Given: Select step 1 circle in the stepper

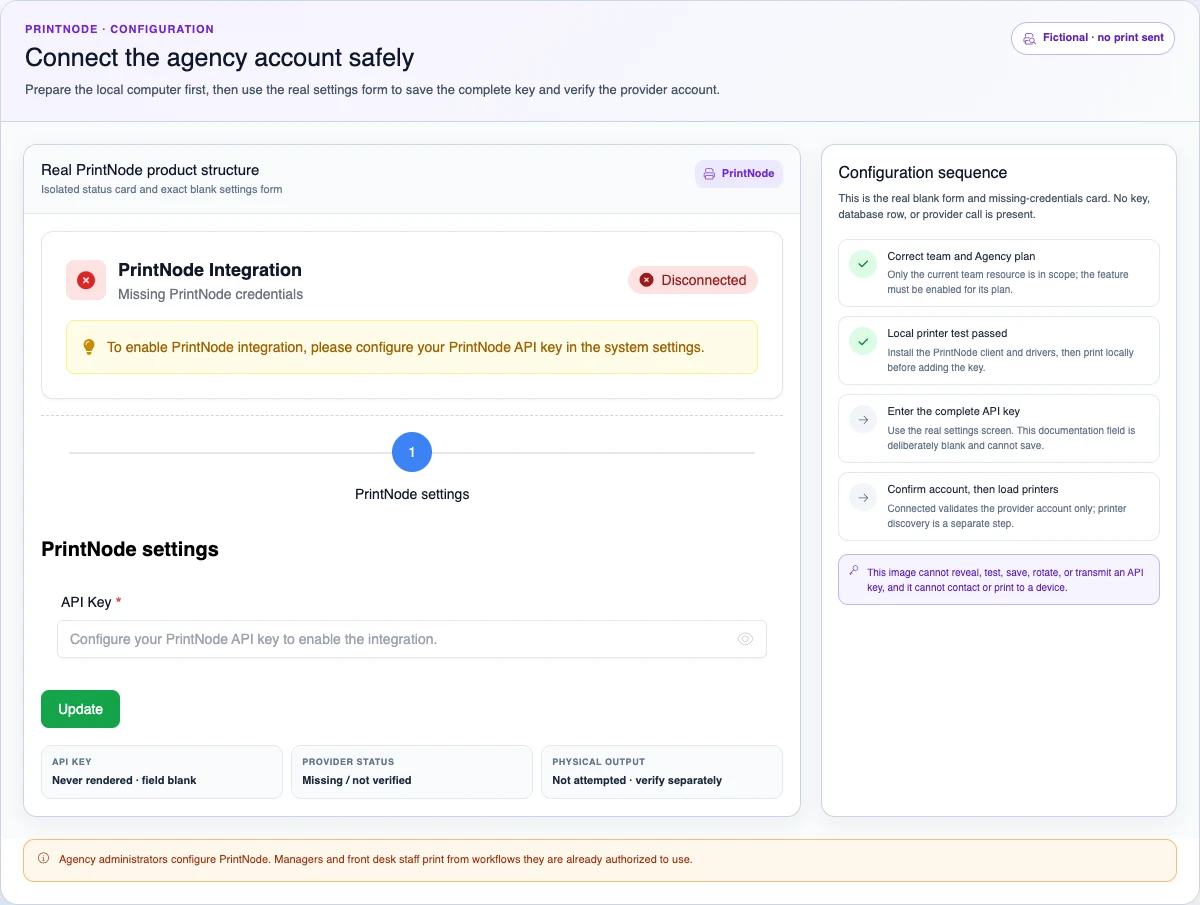Looking at the screenshot, I should 412,452.
